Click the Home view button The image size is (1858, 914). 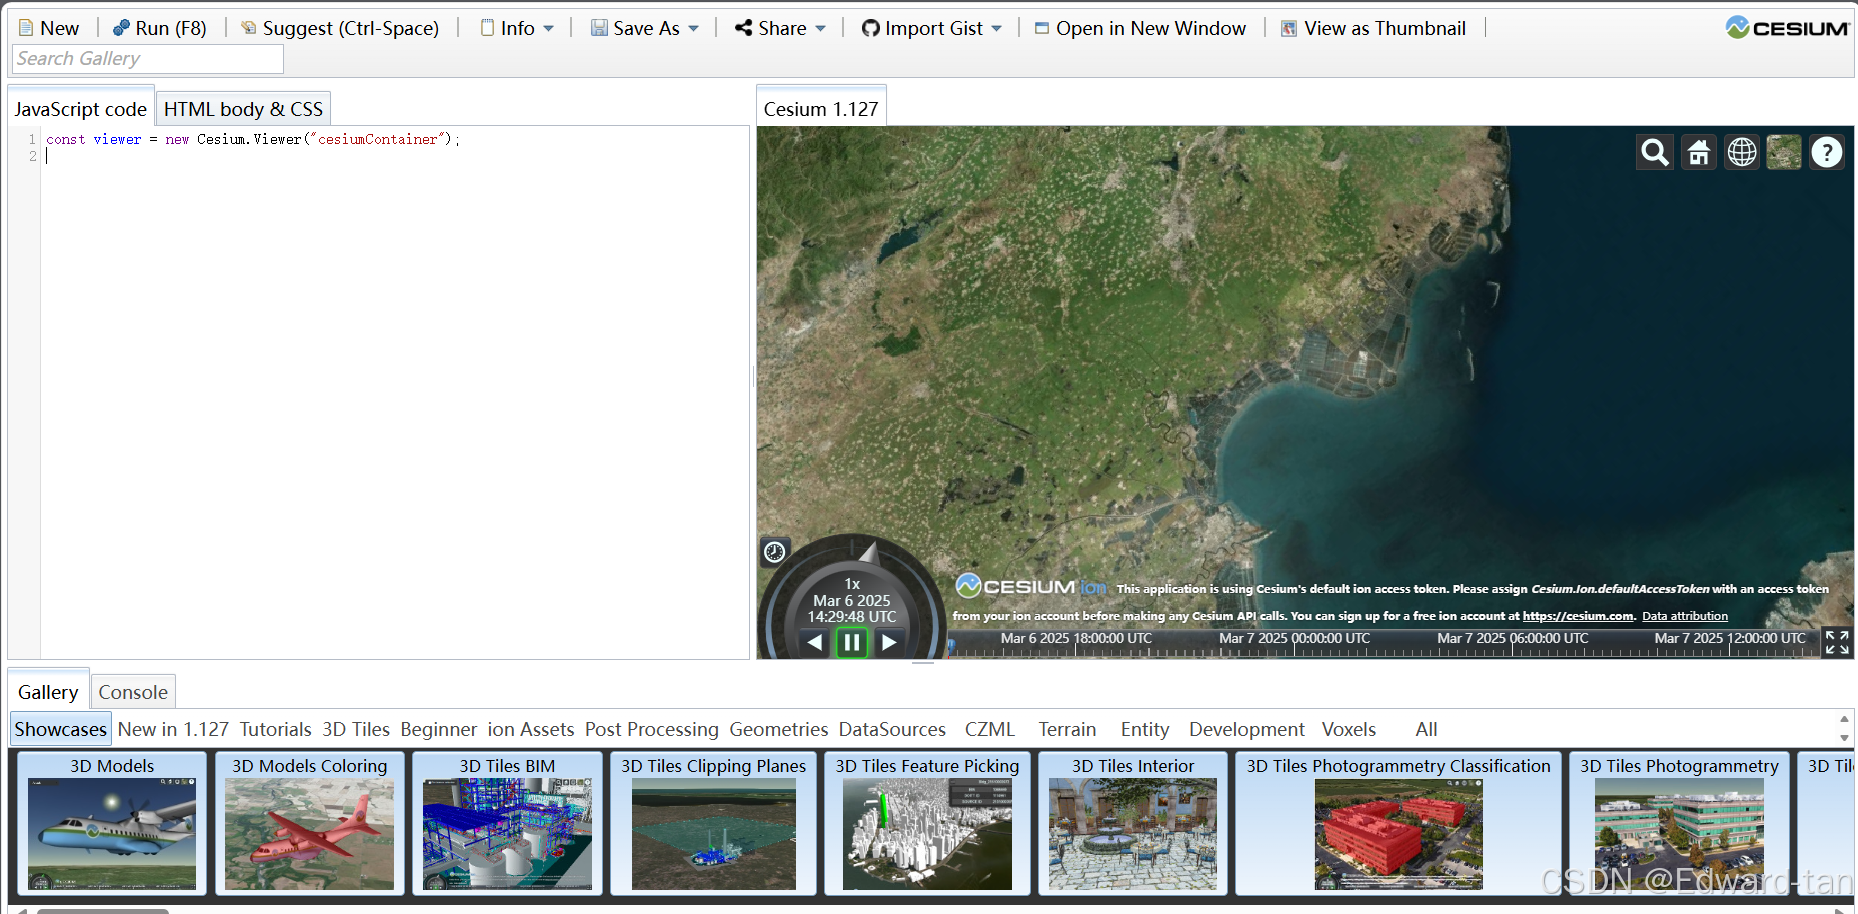(x=1698, y=152)
